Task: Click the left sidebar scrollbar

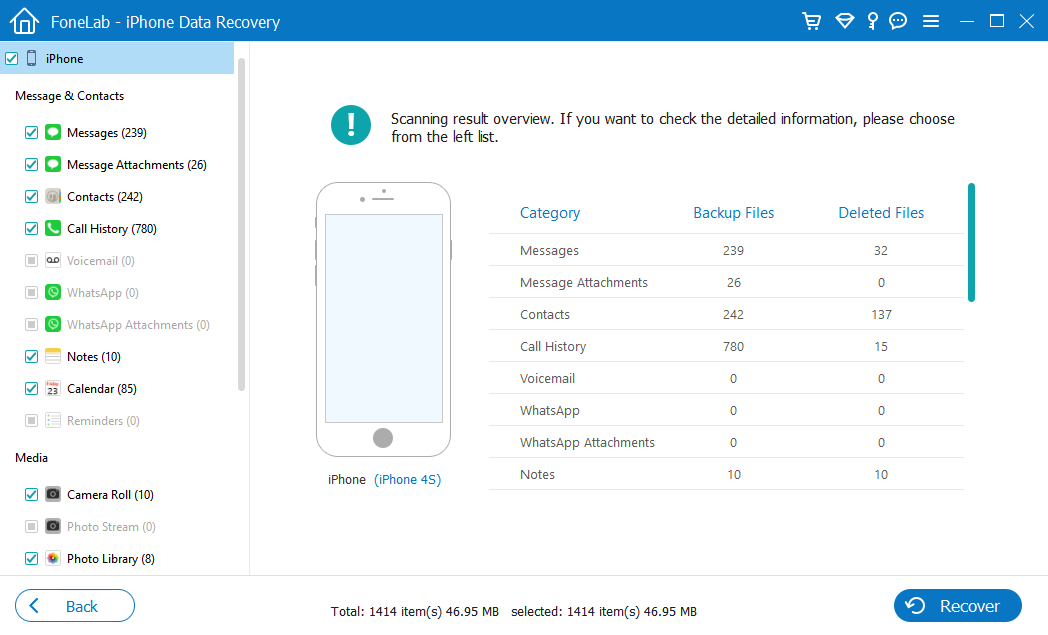Action: (x=241, y=224)
